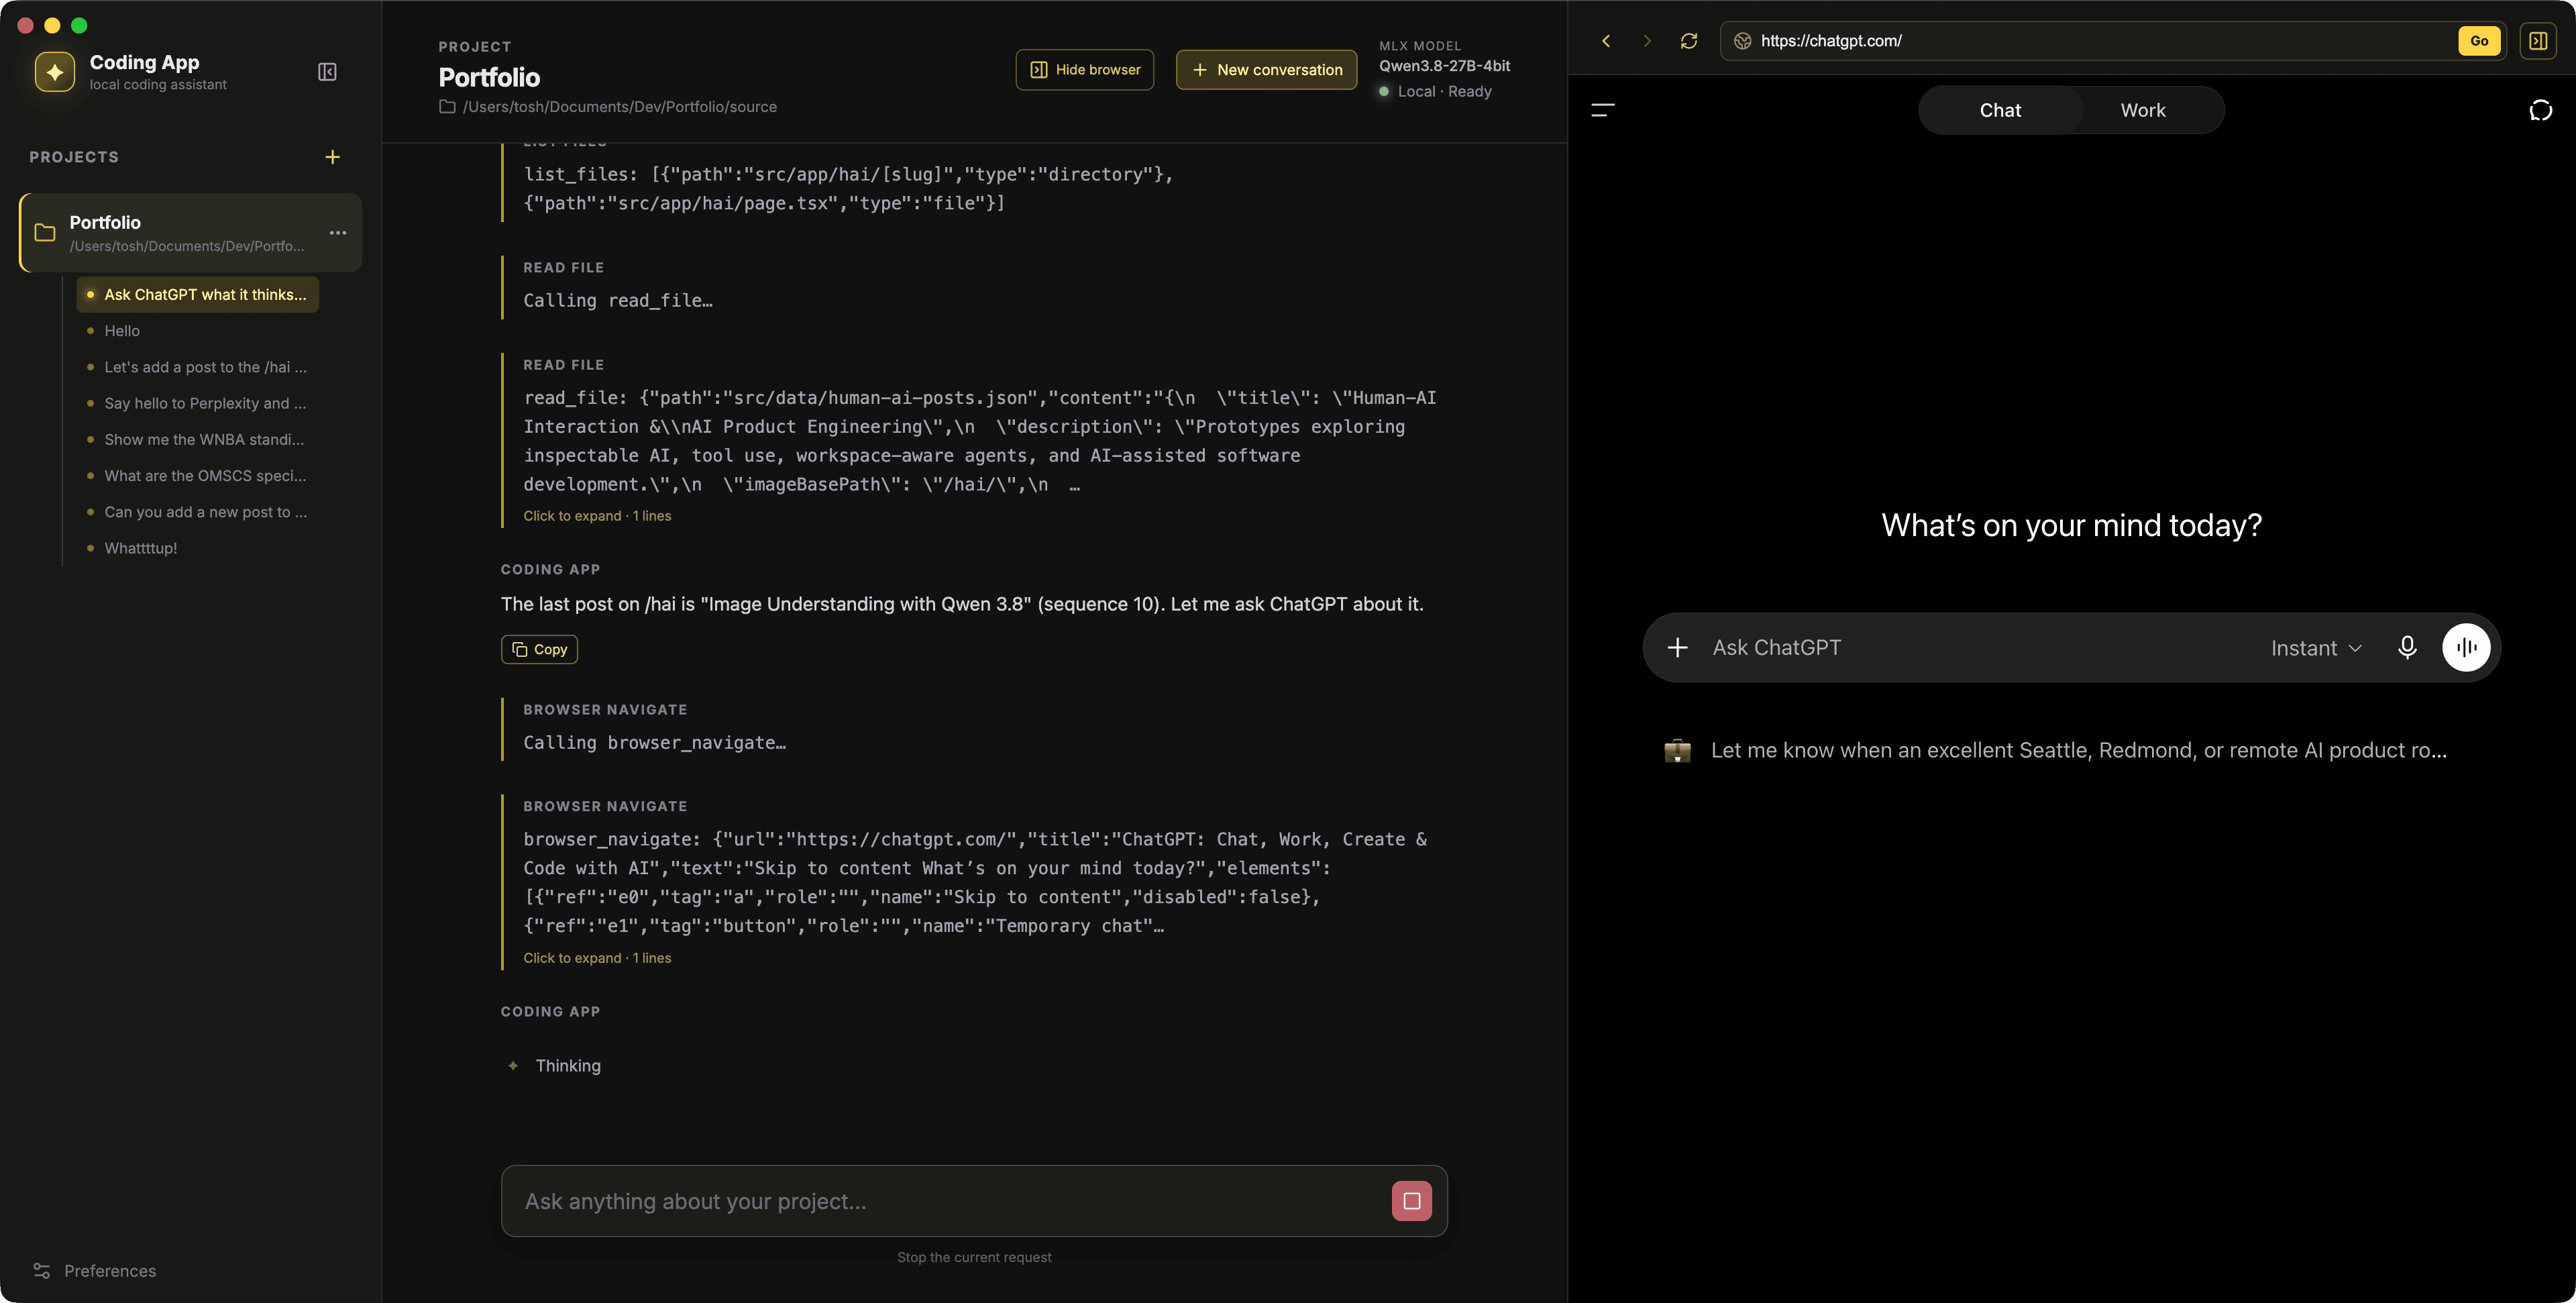
Task: Click the macOS green fullscreen window button
Action: tap(80, 26)
